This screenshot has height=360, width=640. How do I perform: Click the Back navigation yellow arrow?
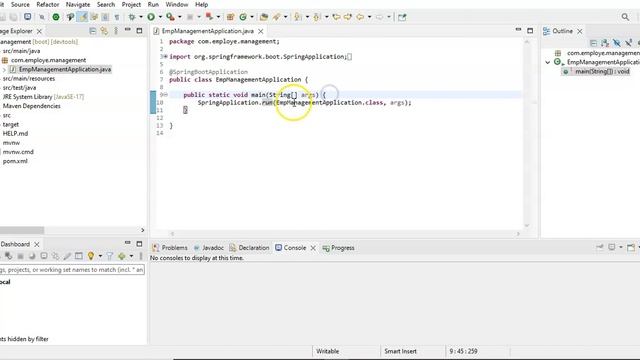(360, 17)
